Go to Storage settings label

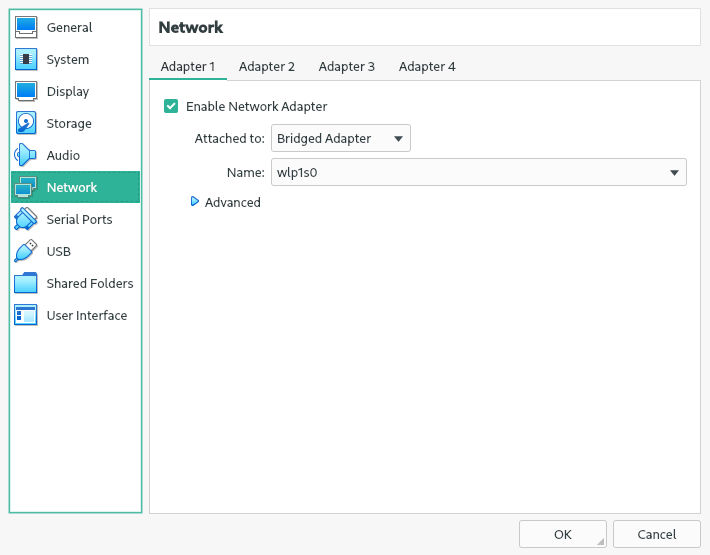pyautogui.click(x=69, y=124)
